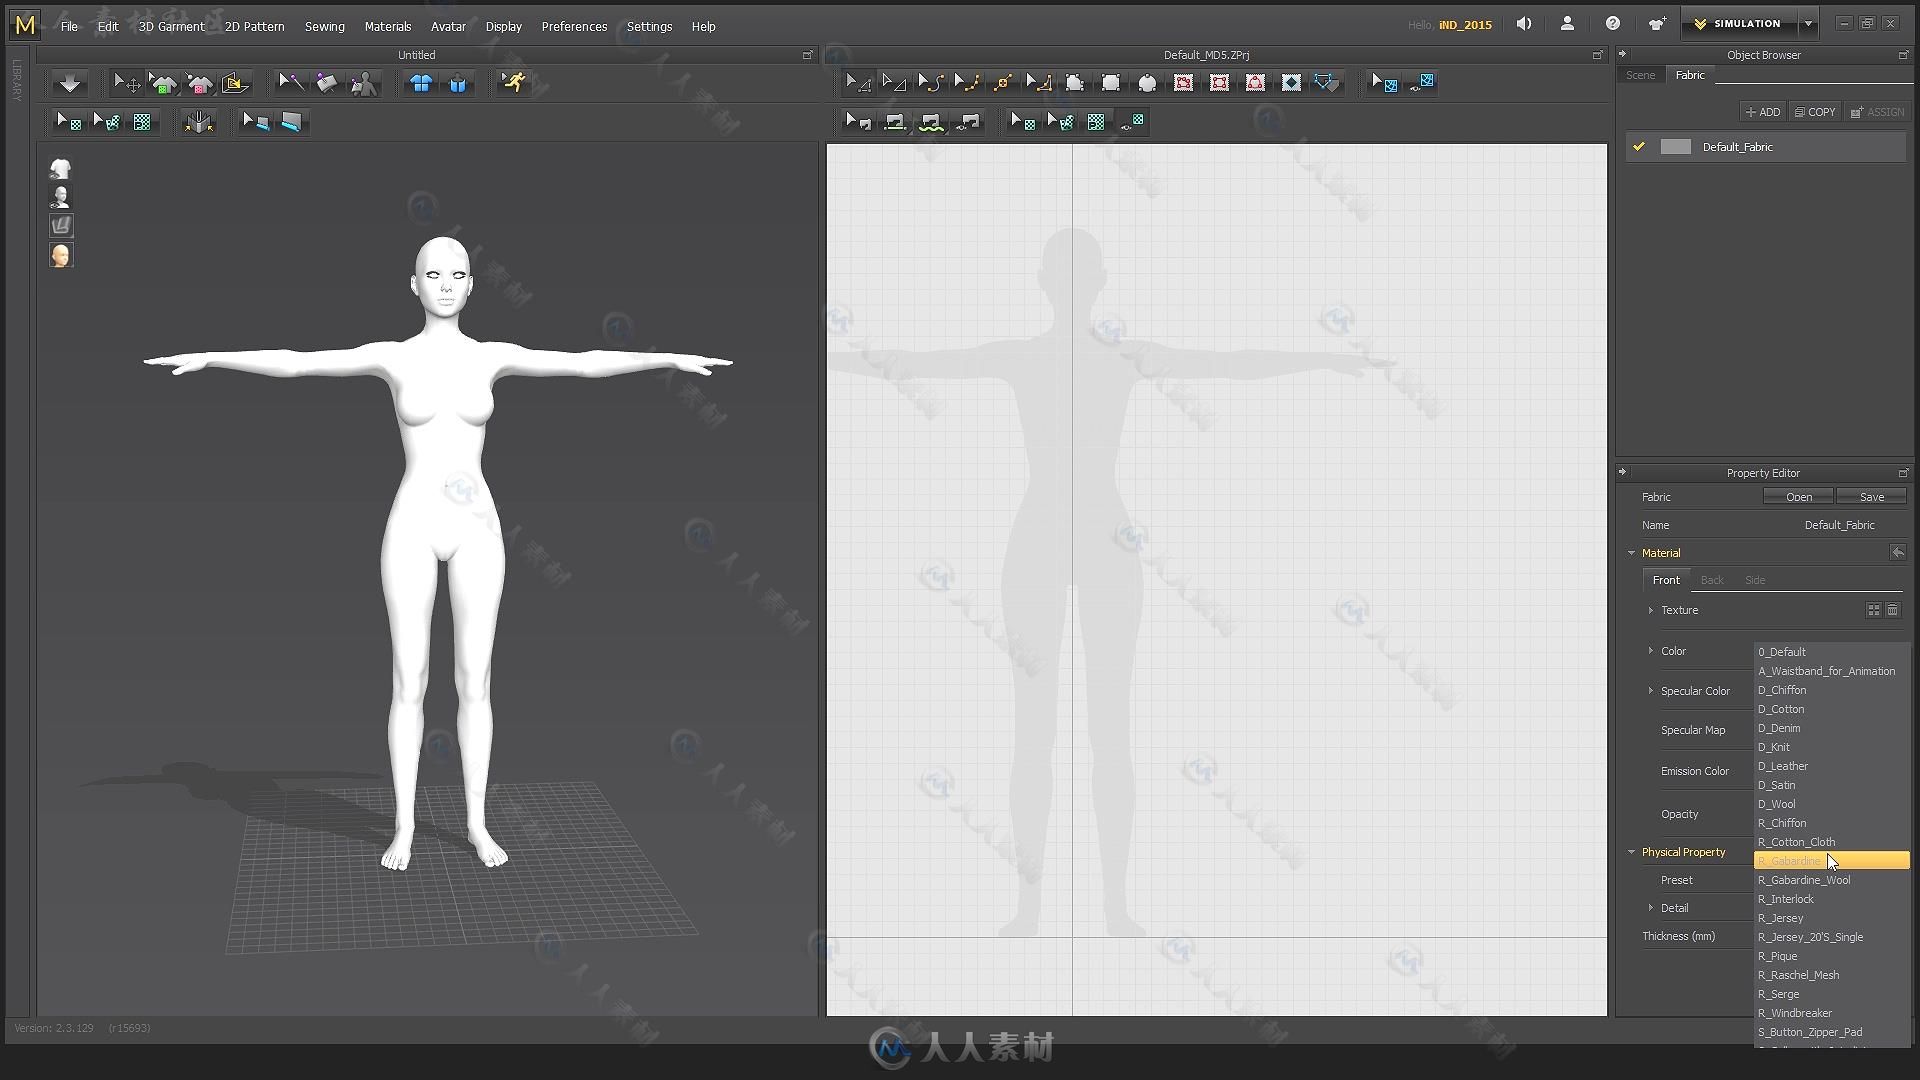
Task: Open the Sewing menu
Action: pyautogui.click(x=325, y=27)
